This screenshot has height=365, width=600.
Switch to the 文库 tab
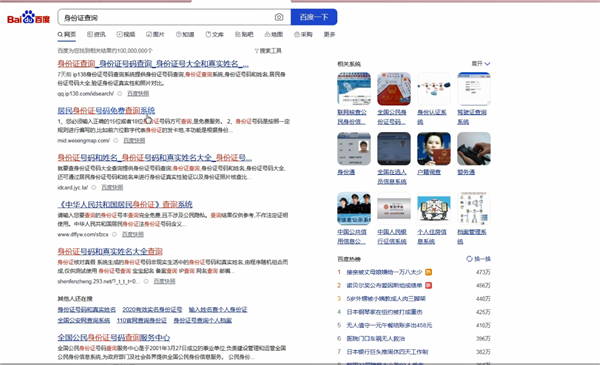tap(215, 34)
